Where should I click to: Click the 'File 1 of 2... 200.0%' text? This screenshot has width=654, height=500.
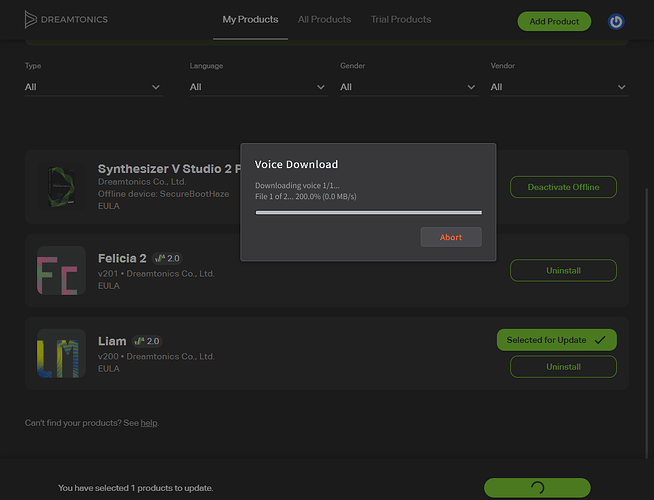click(x=306, y=196)
